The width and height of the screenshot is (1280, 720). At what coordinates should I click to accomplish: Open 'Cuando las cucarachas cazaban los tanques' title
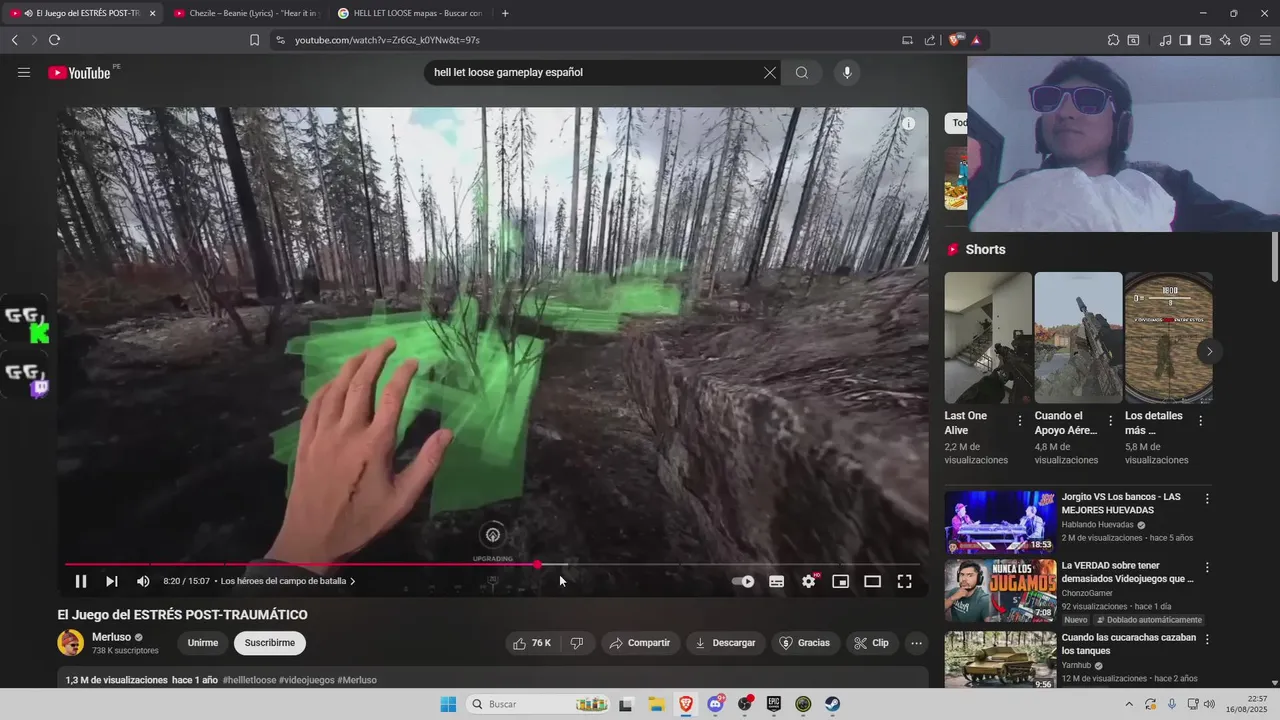[x=1129, y=644]
